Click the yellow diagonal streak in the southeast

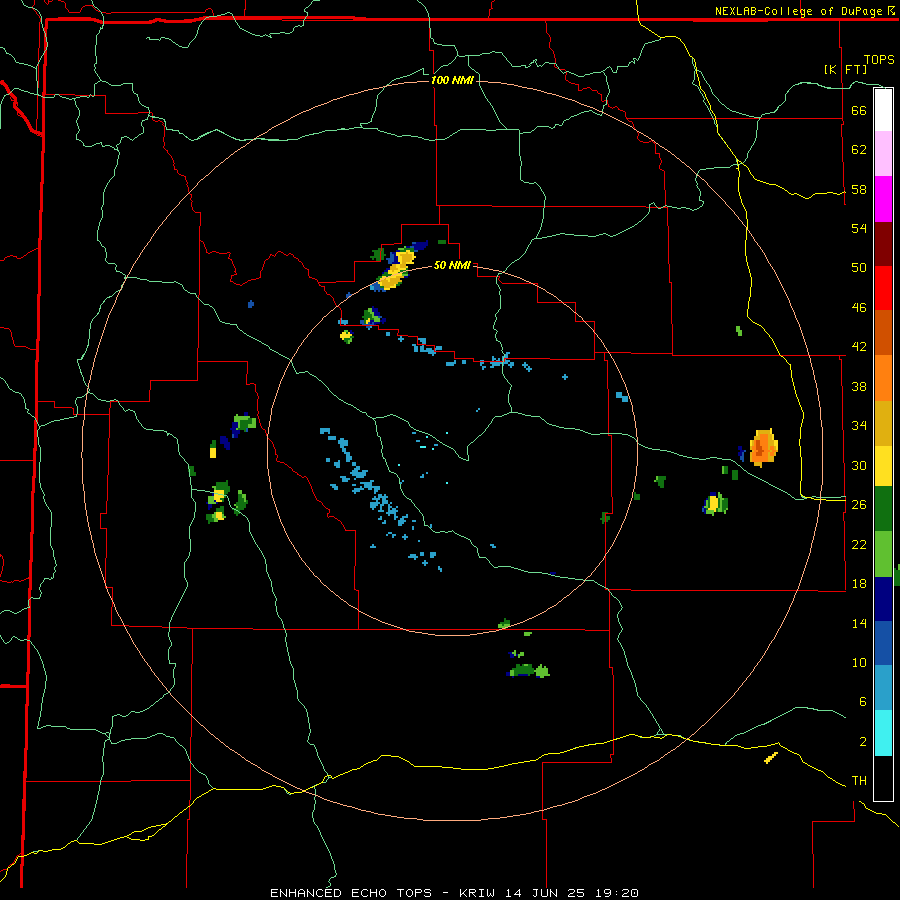click(x=771, y=758)
